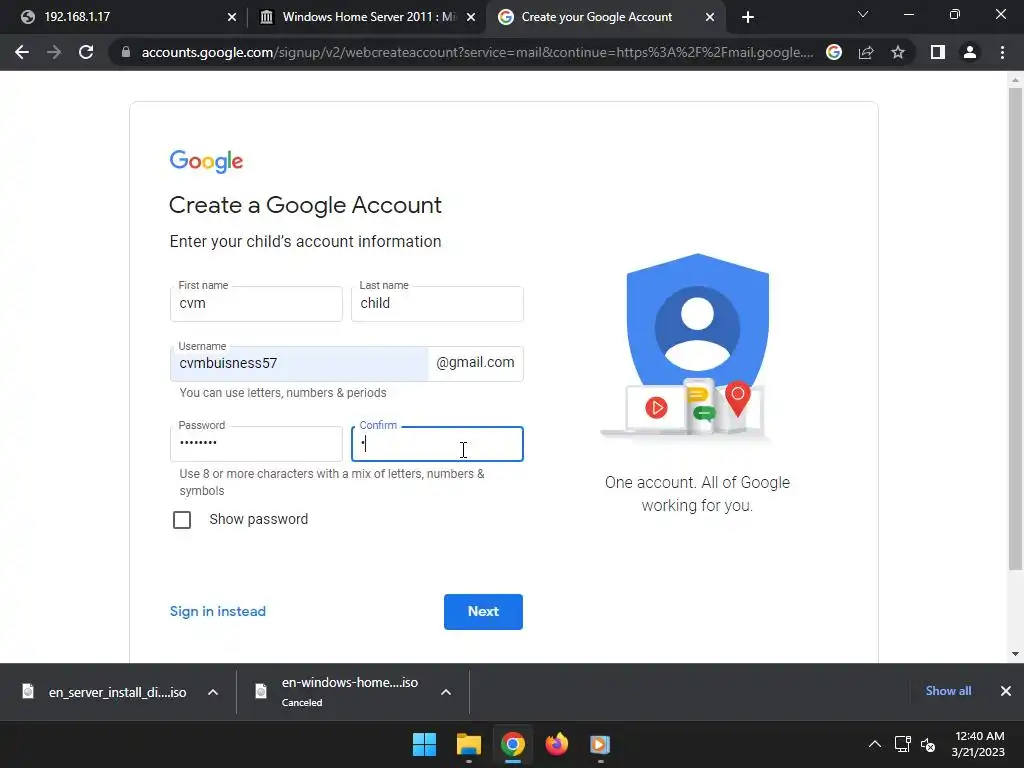Image resolution: width=1024 pixels, height=768 pixels.
Task: Select the Create your Google Account tab
Action: (605, 17)
